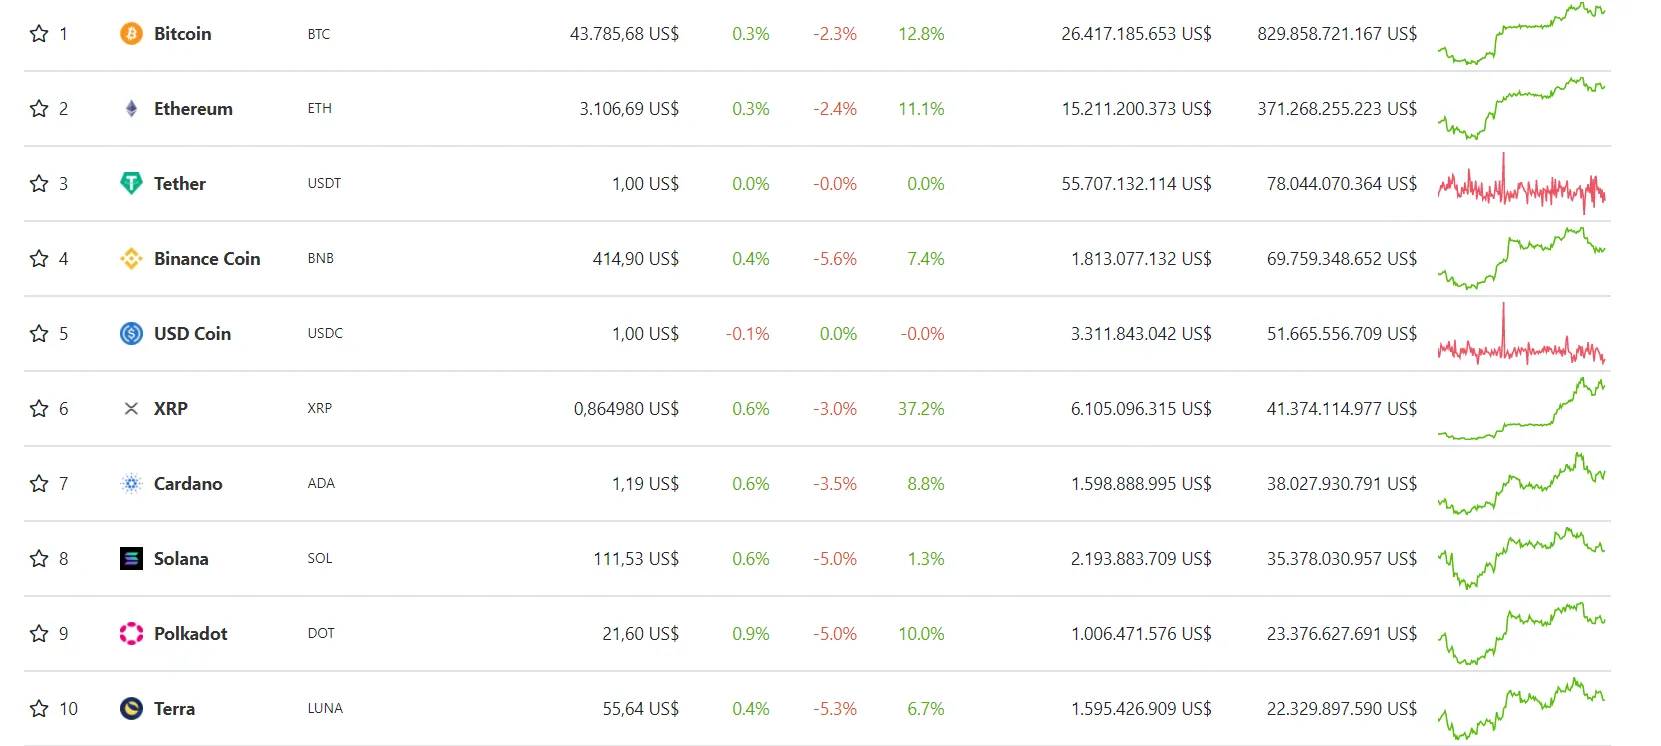View Binance Coin sparkline chart
Image resolution: width=1661 pixels, height=746 pixels.
coord(1522,259)
